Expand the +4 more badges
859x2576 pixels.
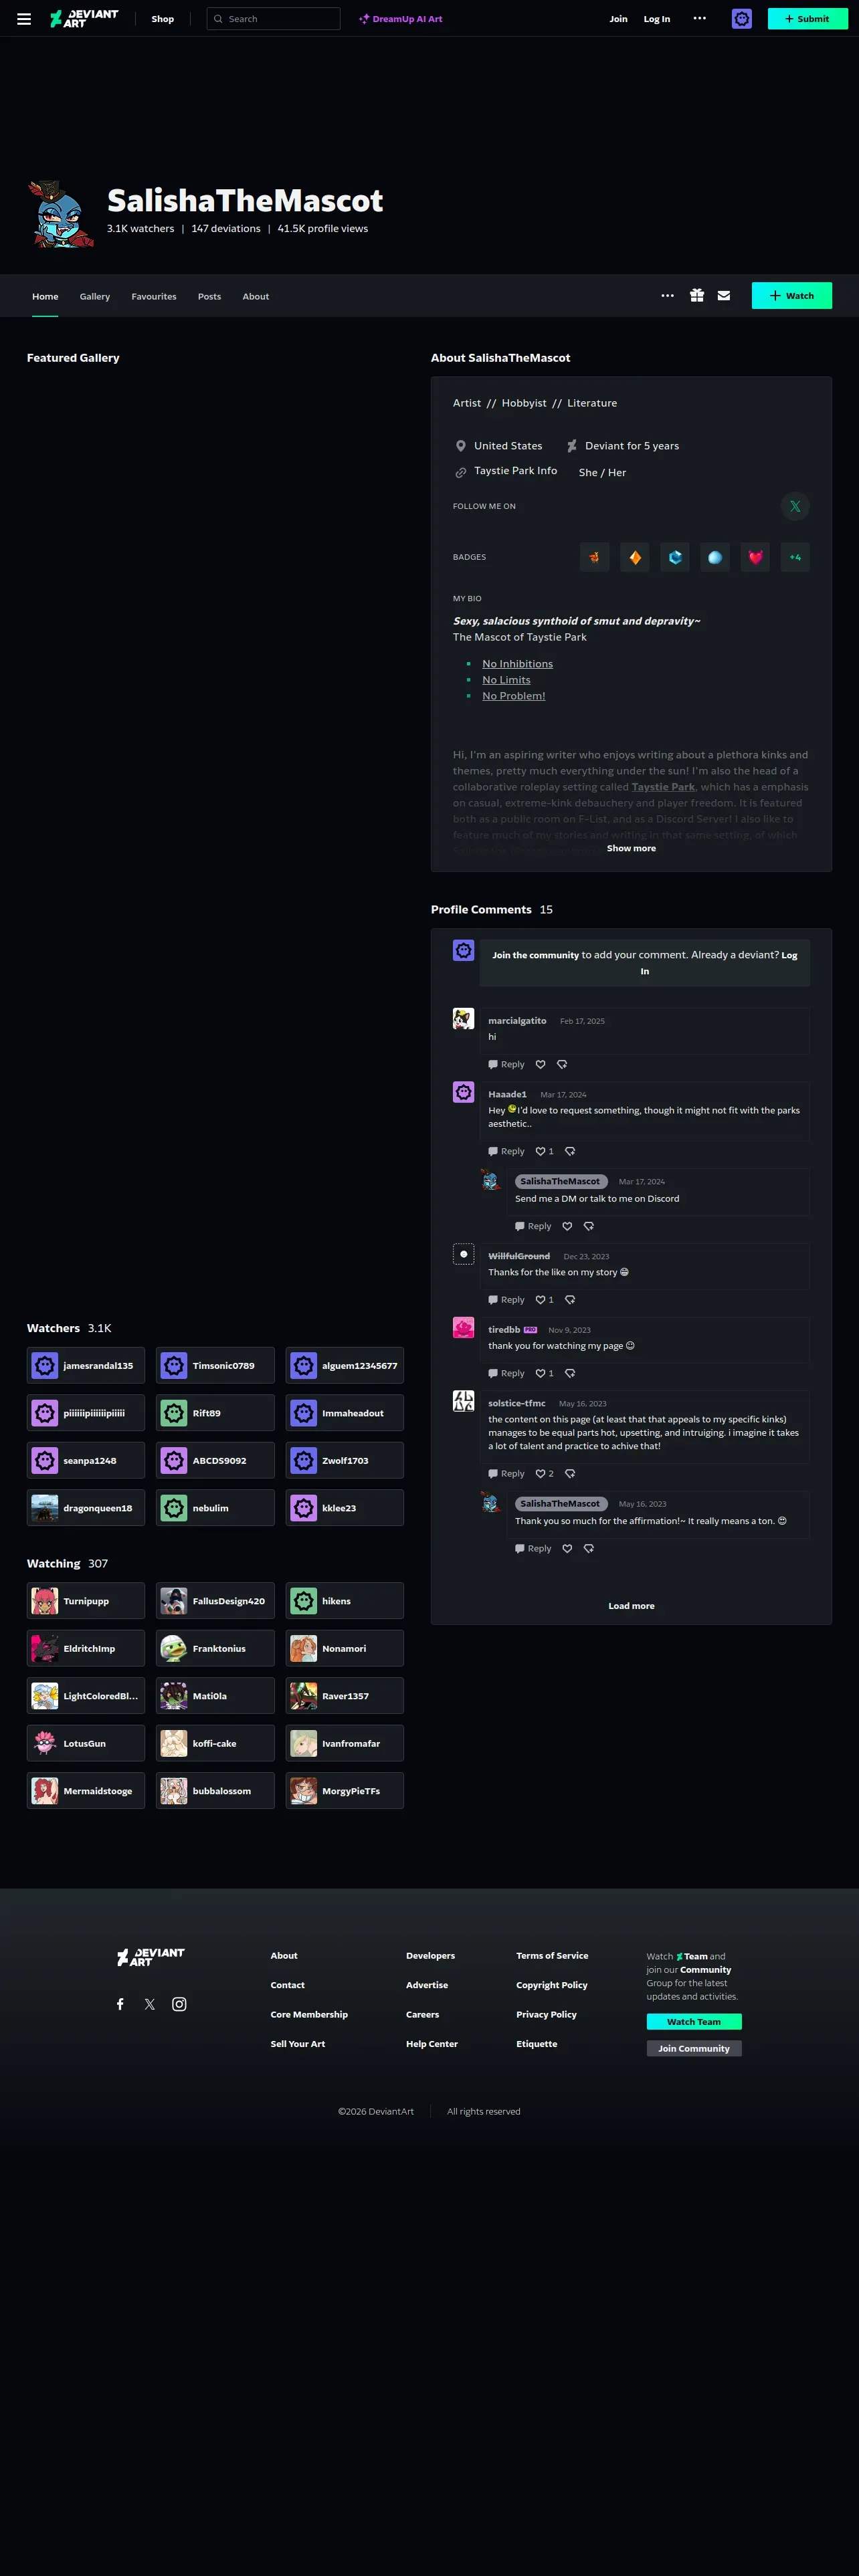pos(795,557)
